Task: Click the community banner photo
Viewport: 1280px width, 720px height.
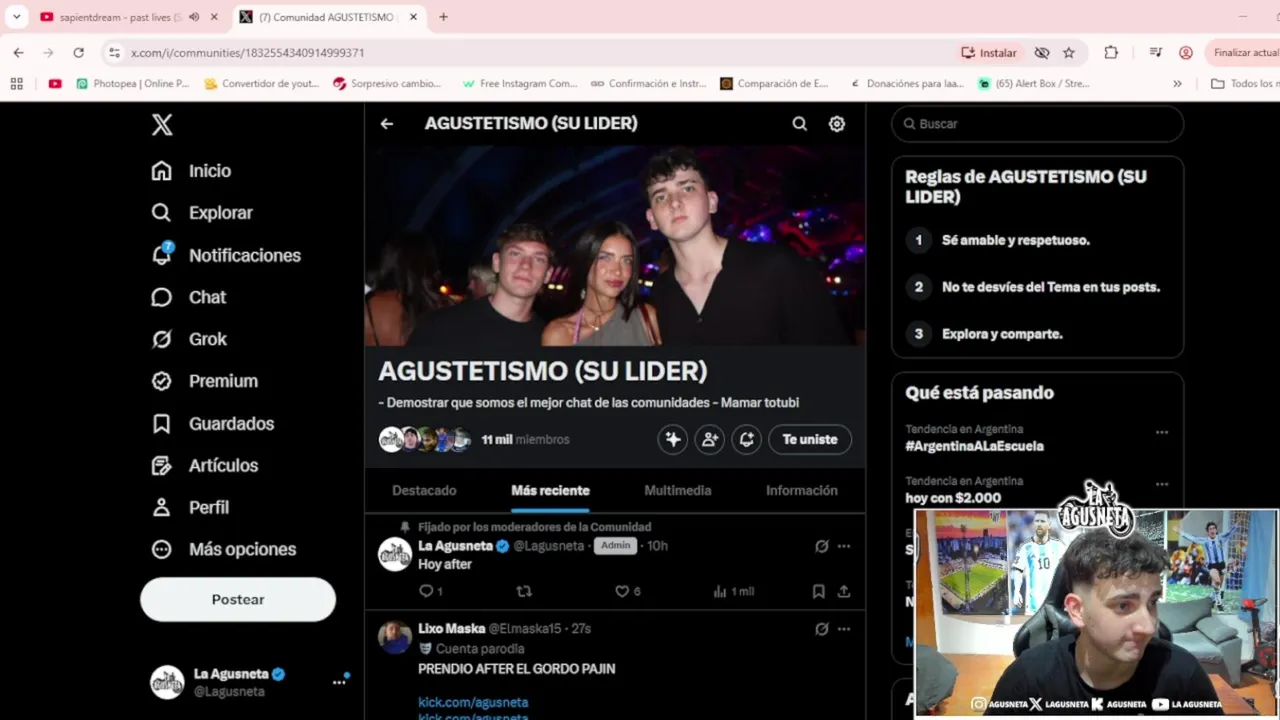Action: [615, 246]
